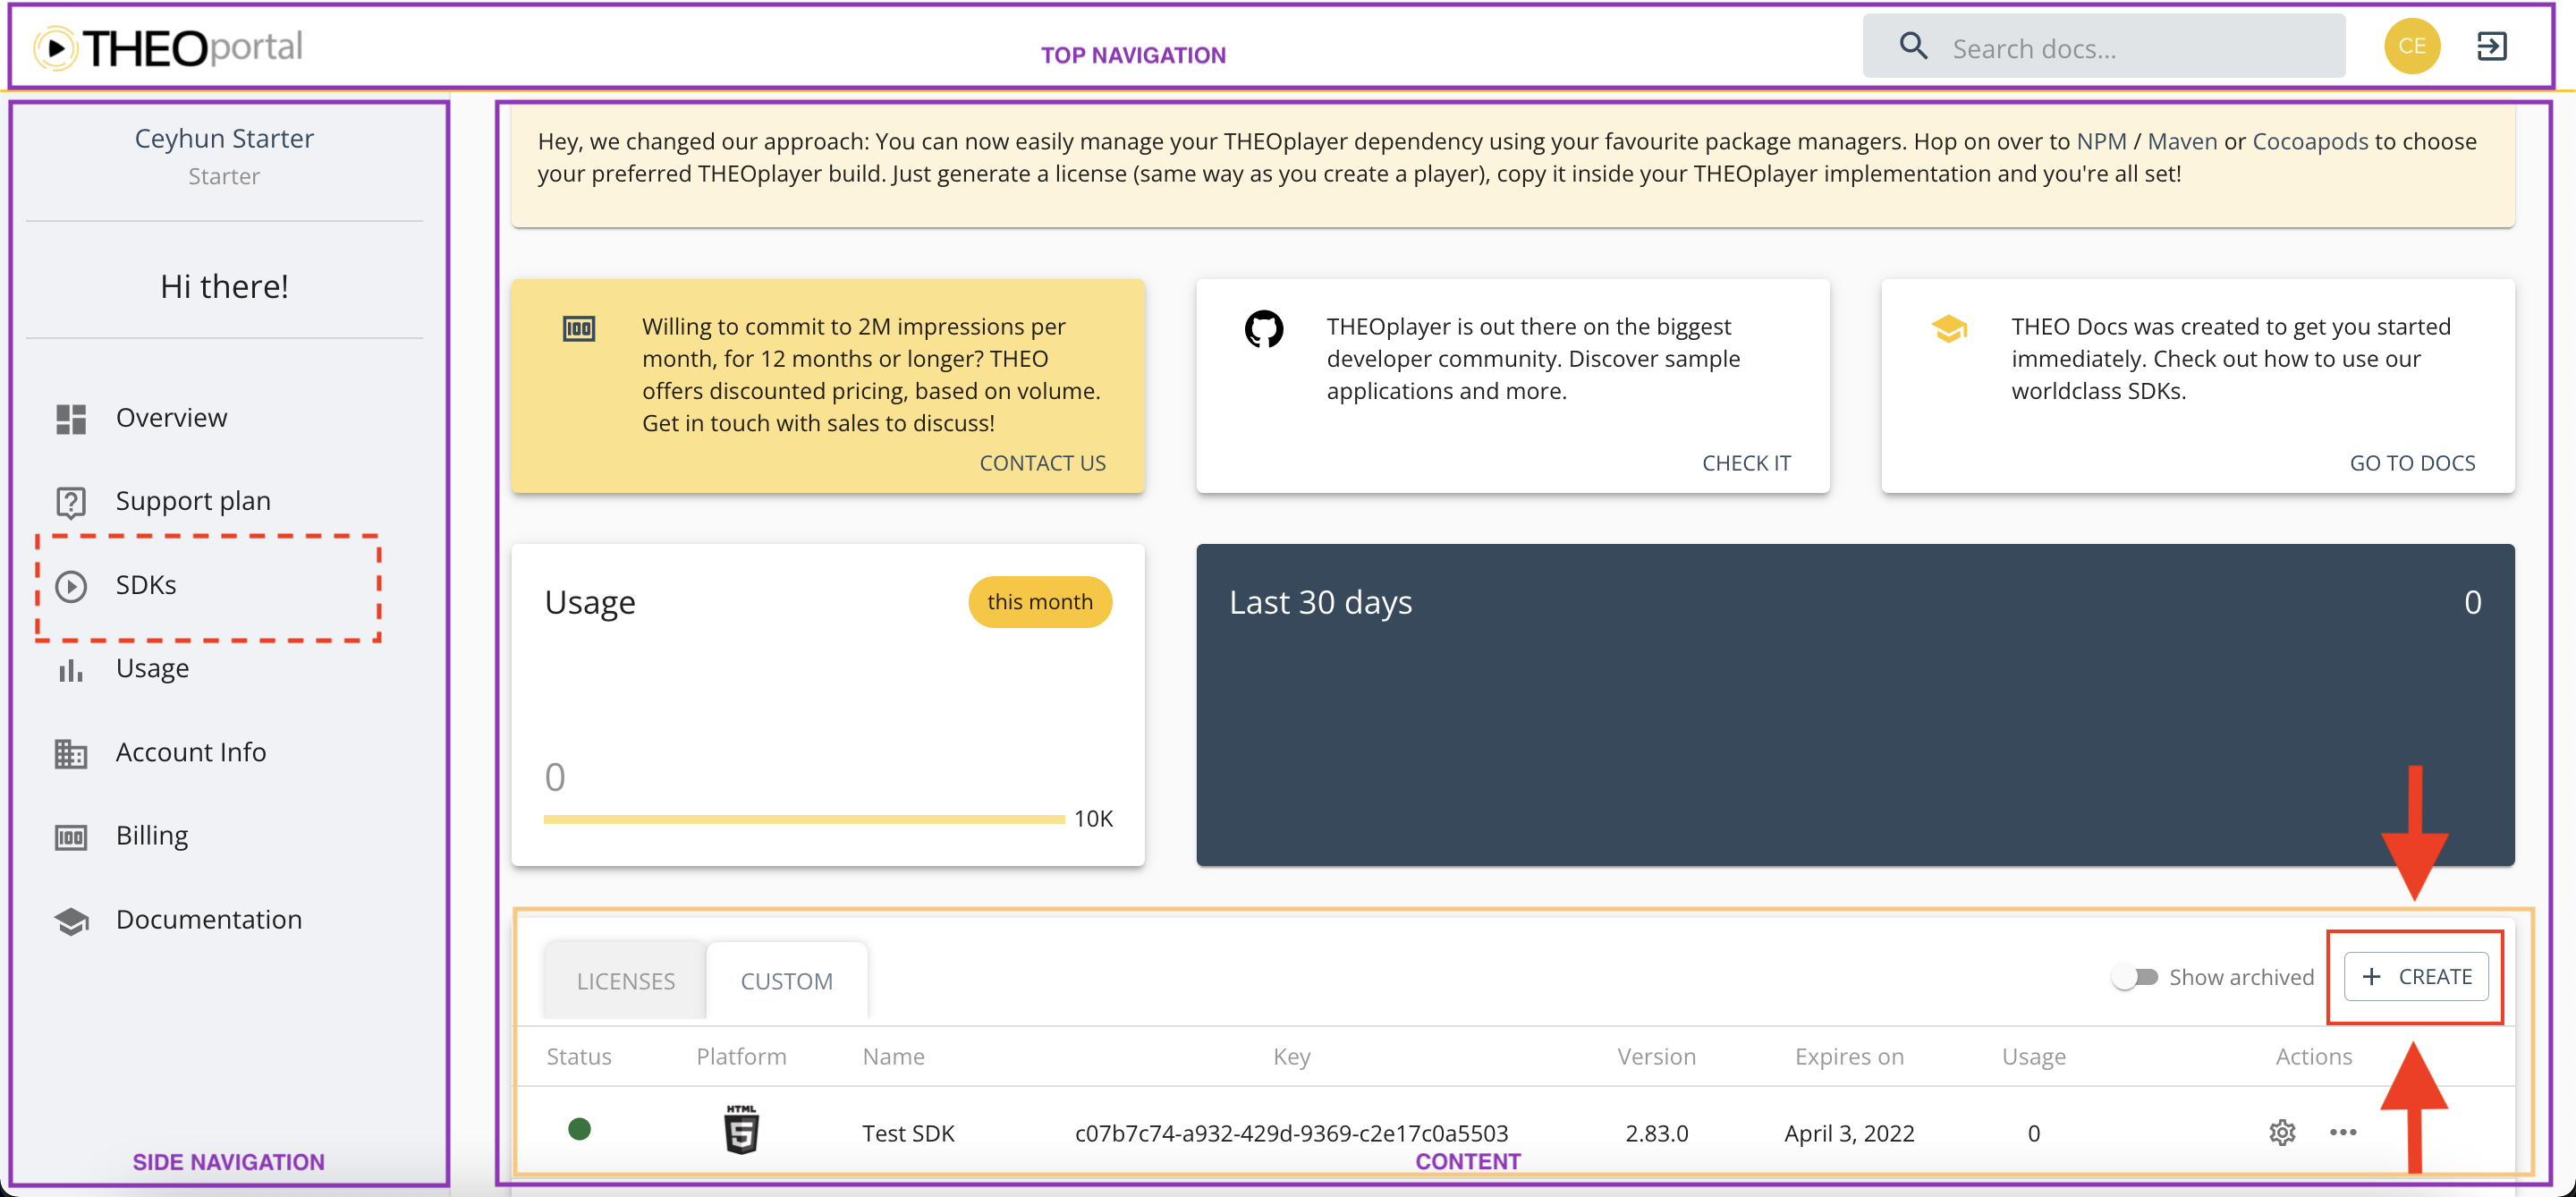This screenshot has width=2576, height=1197.
Task: Switch to the CUSTOM tab
Action: [x=786, y=980]
